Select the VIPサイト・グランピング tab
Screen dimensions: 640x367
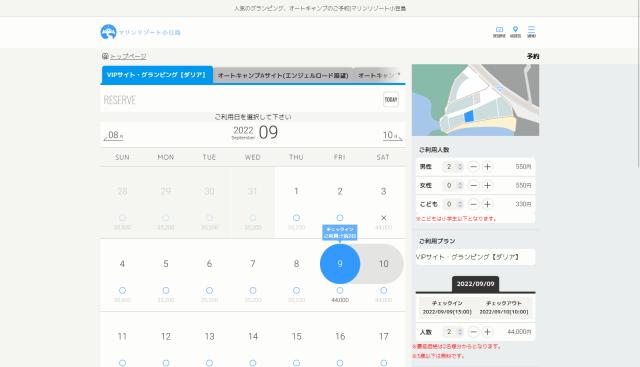click(157, 75)
